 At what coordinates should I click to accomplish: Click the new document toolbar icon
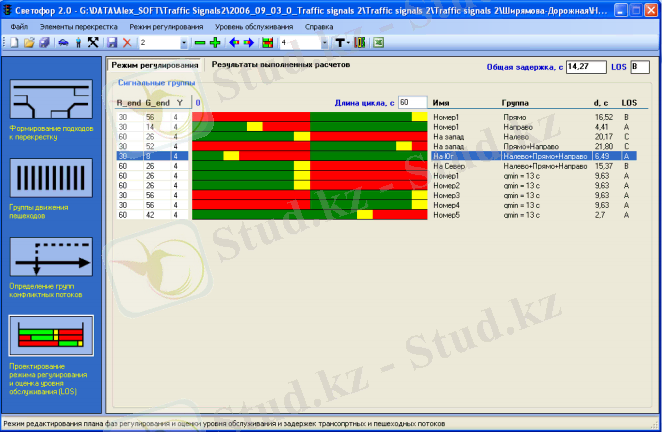15,44
